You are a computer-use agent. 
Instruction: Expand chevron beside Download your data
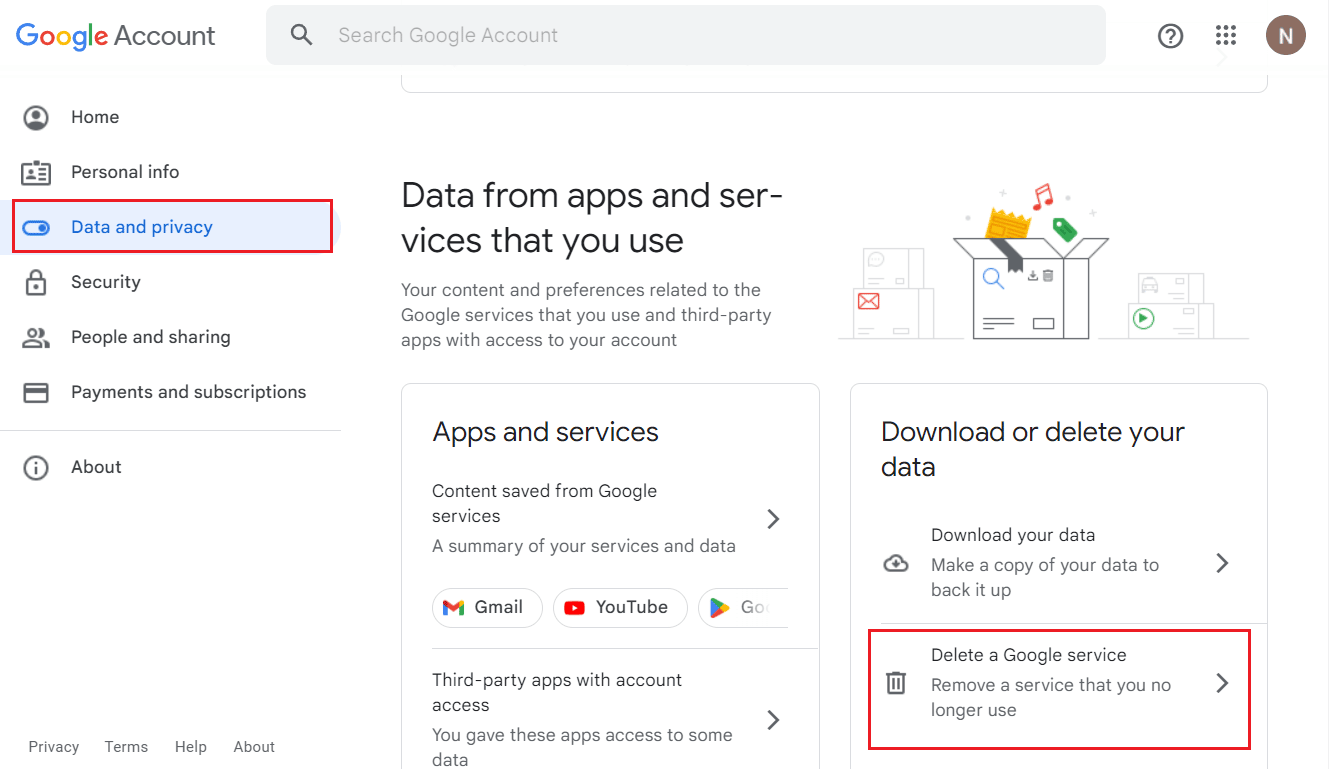[x=1222, y=563]
